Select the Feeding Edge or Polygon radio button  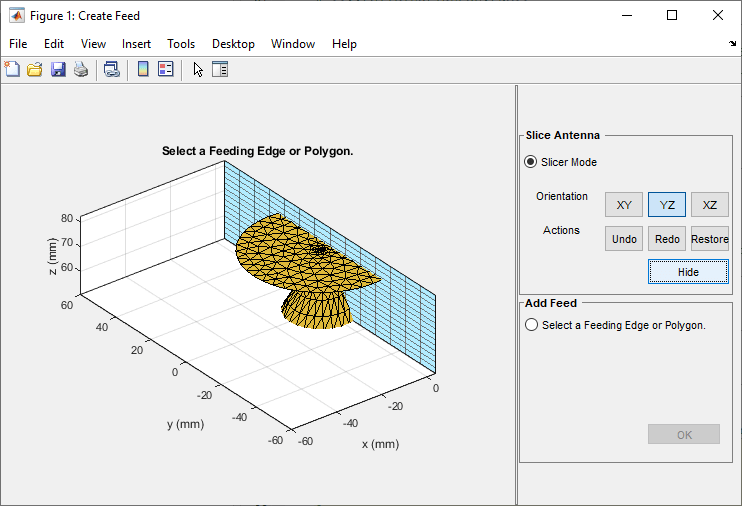point(531,325)
